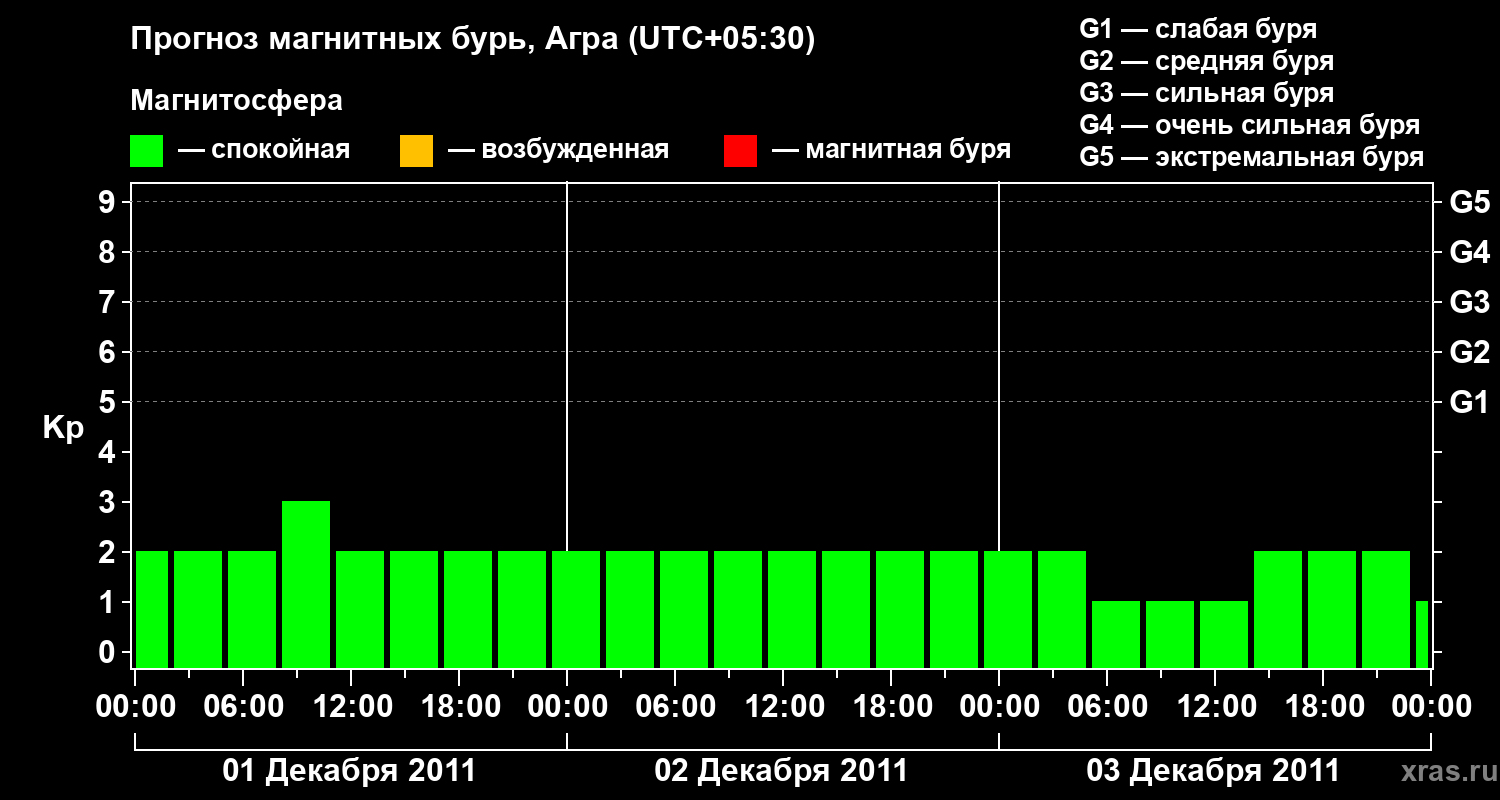
Task: Click the 'G5 — экстремальная буря' line
Action: (1251, 157)
